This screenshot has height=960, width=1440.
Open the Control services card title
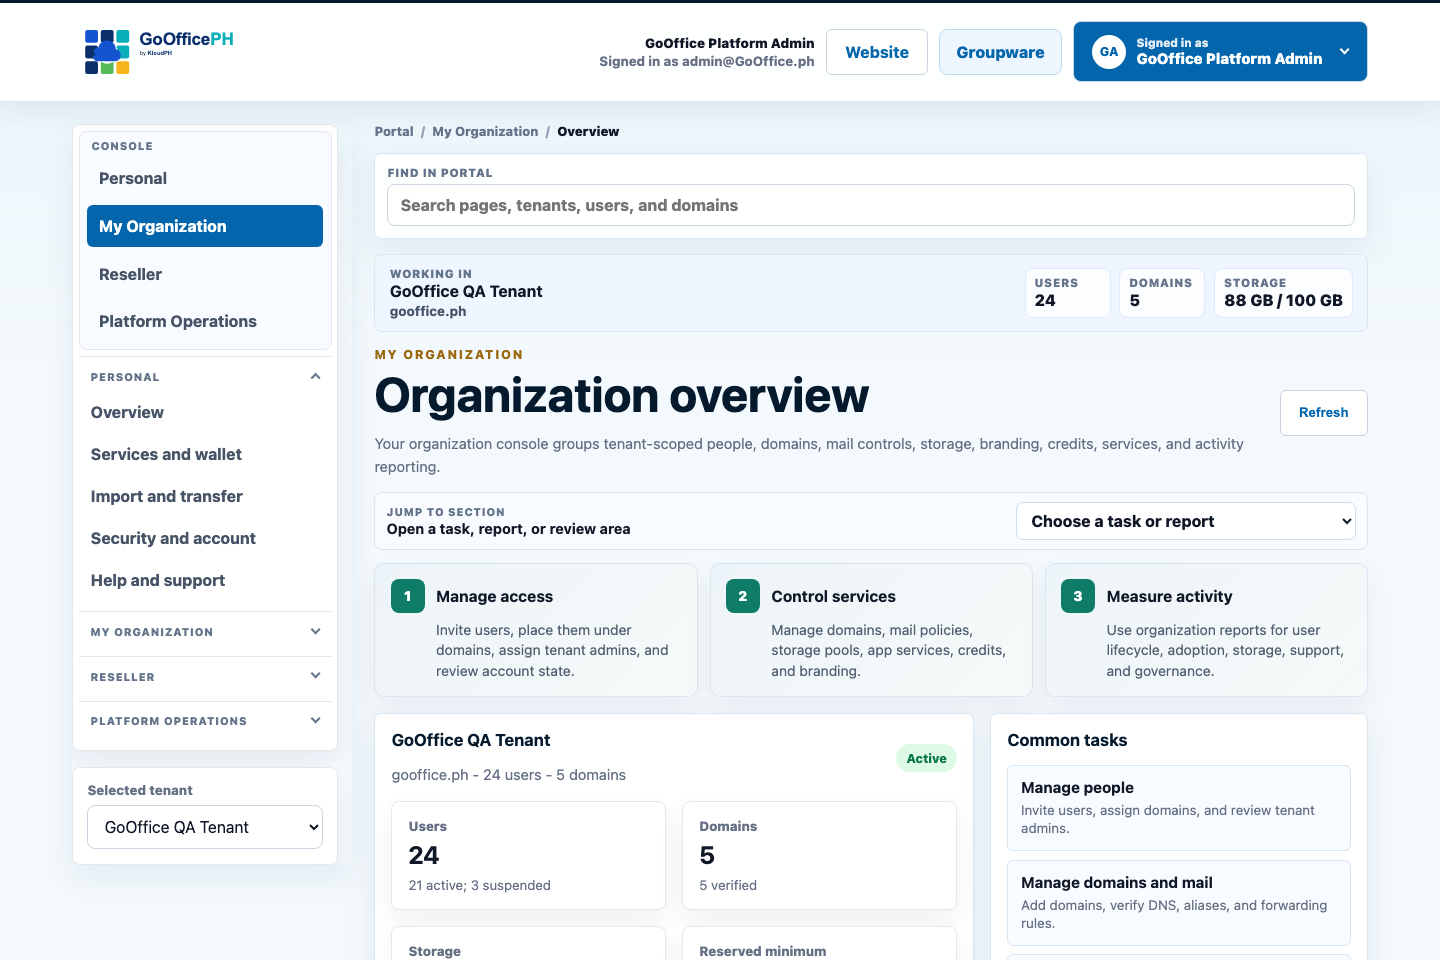pos(833,596)
